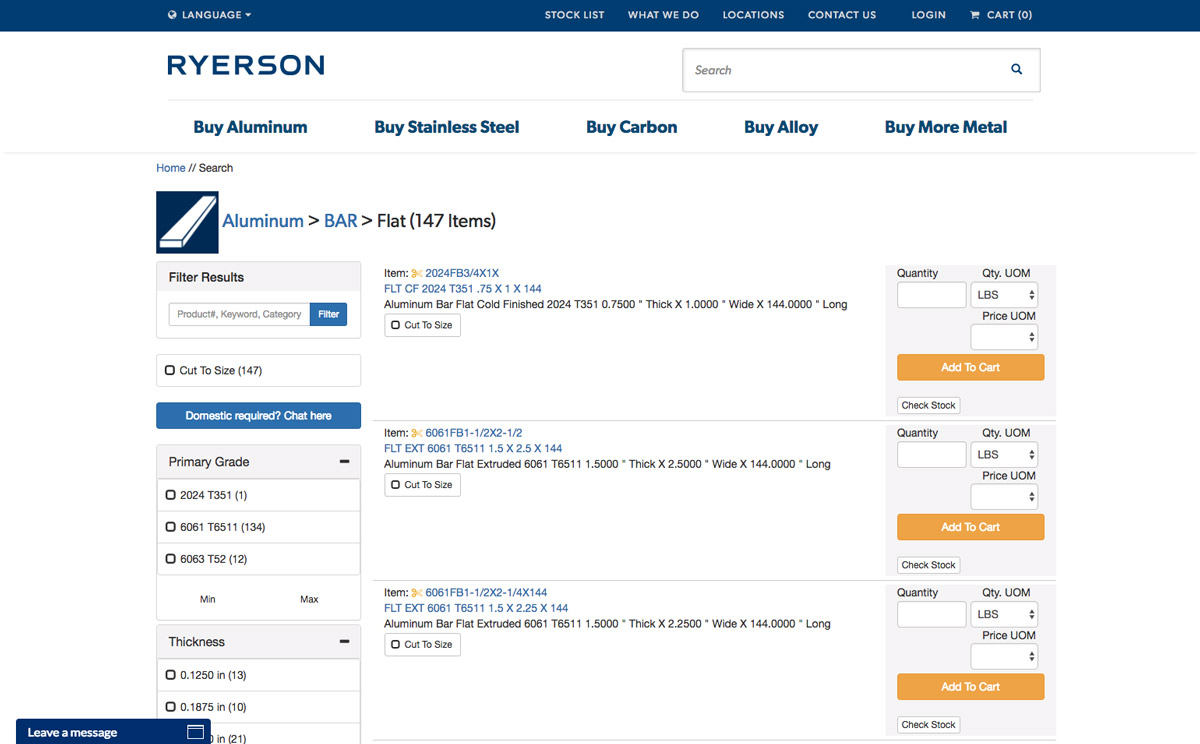1200x744 pixels.
Task: Click scissors icon beside 6061FB1-1/2X2-1/4X144
Action: (417, 593)
